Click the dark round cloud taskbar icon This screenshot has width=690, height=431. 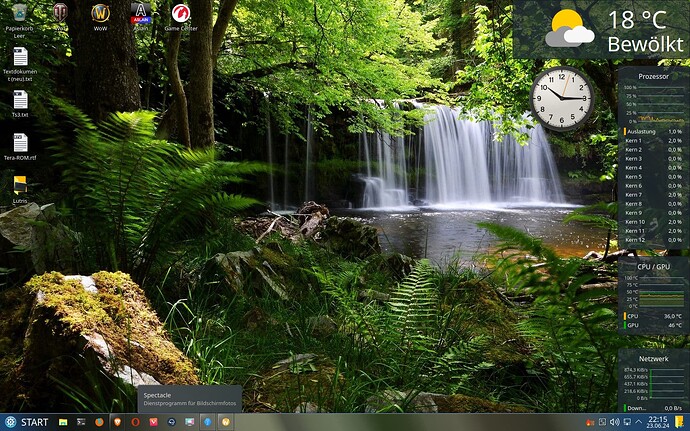click(172, 422)
